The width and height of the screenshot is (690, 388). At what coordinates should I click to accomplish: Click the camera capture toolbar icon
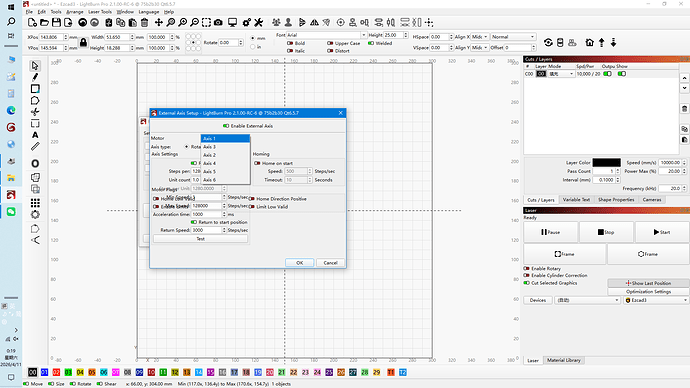point(218,22)
